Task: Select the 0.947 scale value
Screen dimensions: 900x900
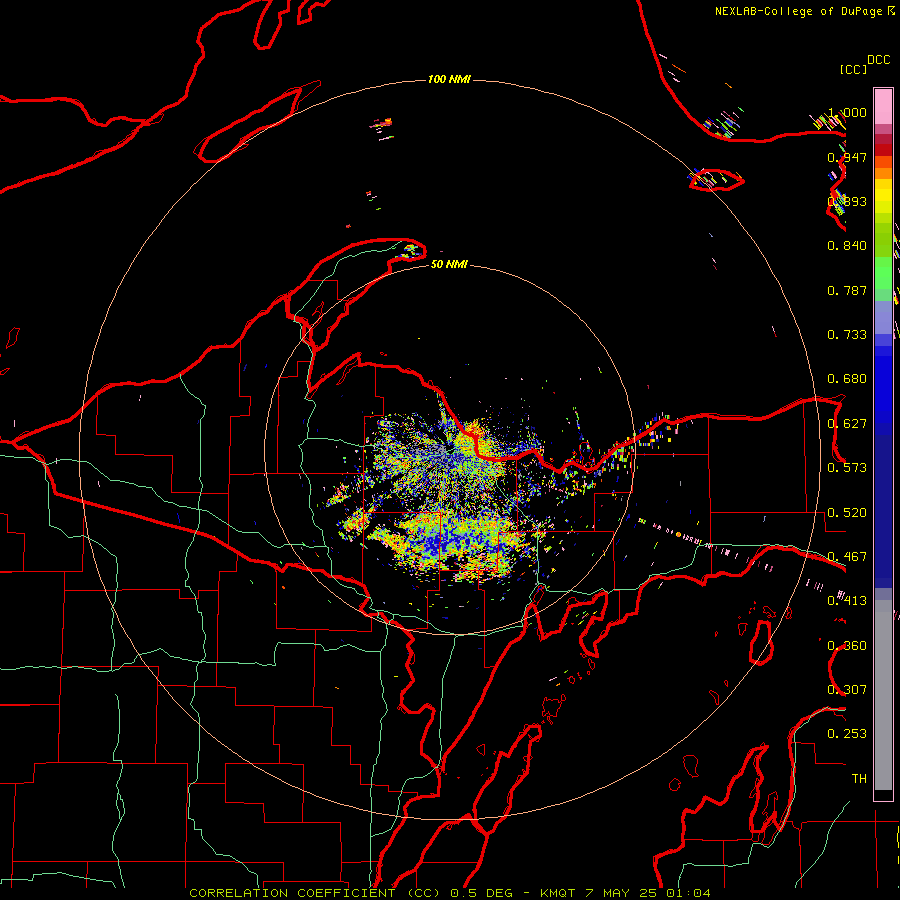Action: coord(847,157)
